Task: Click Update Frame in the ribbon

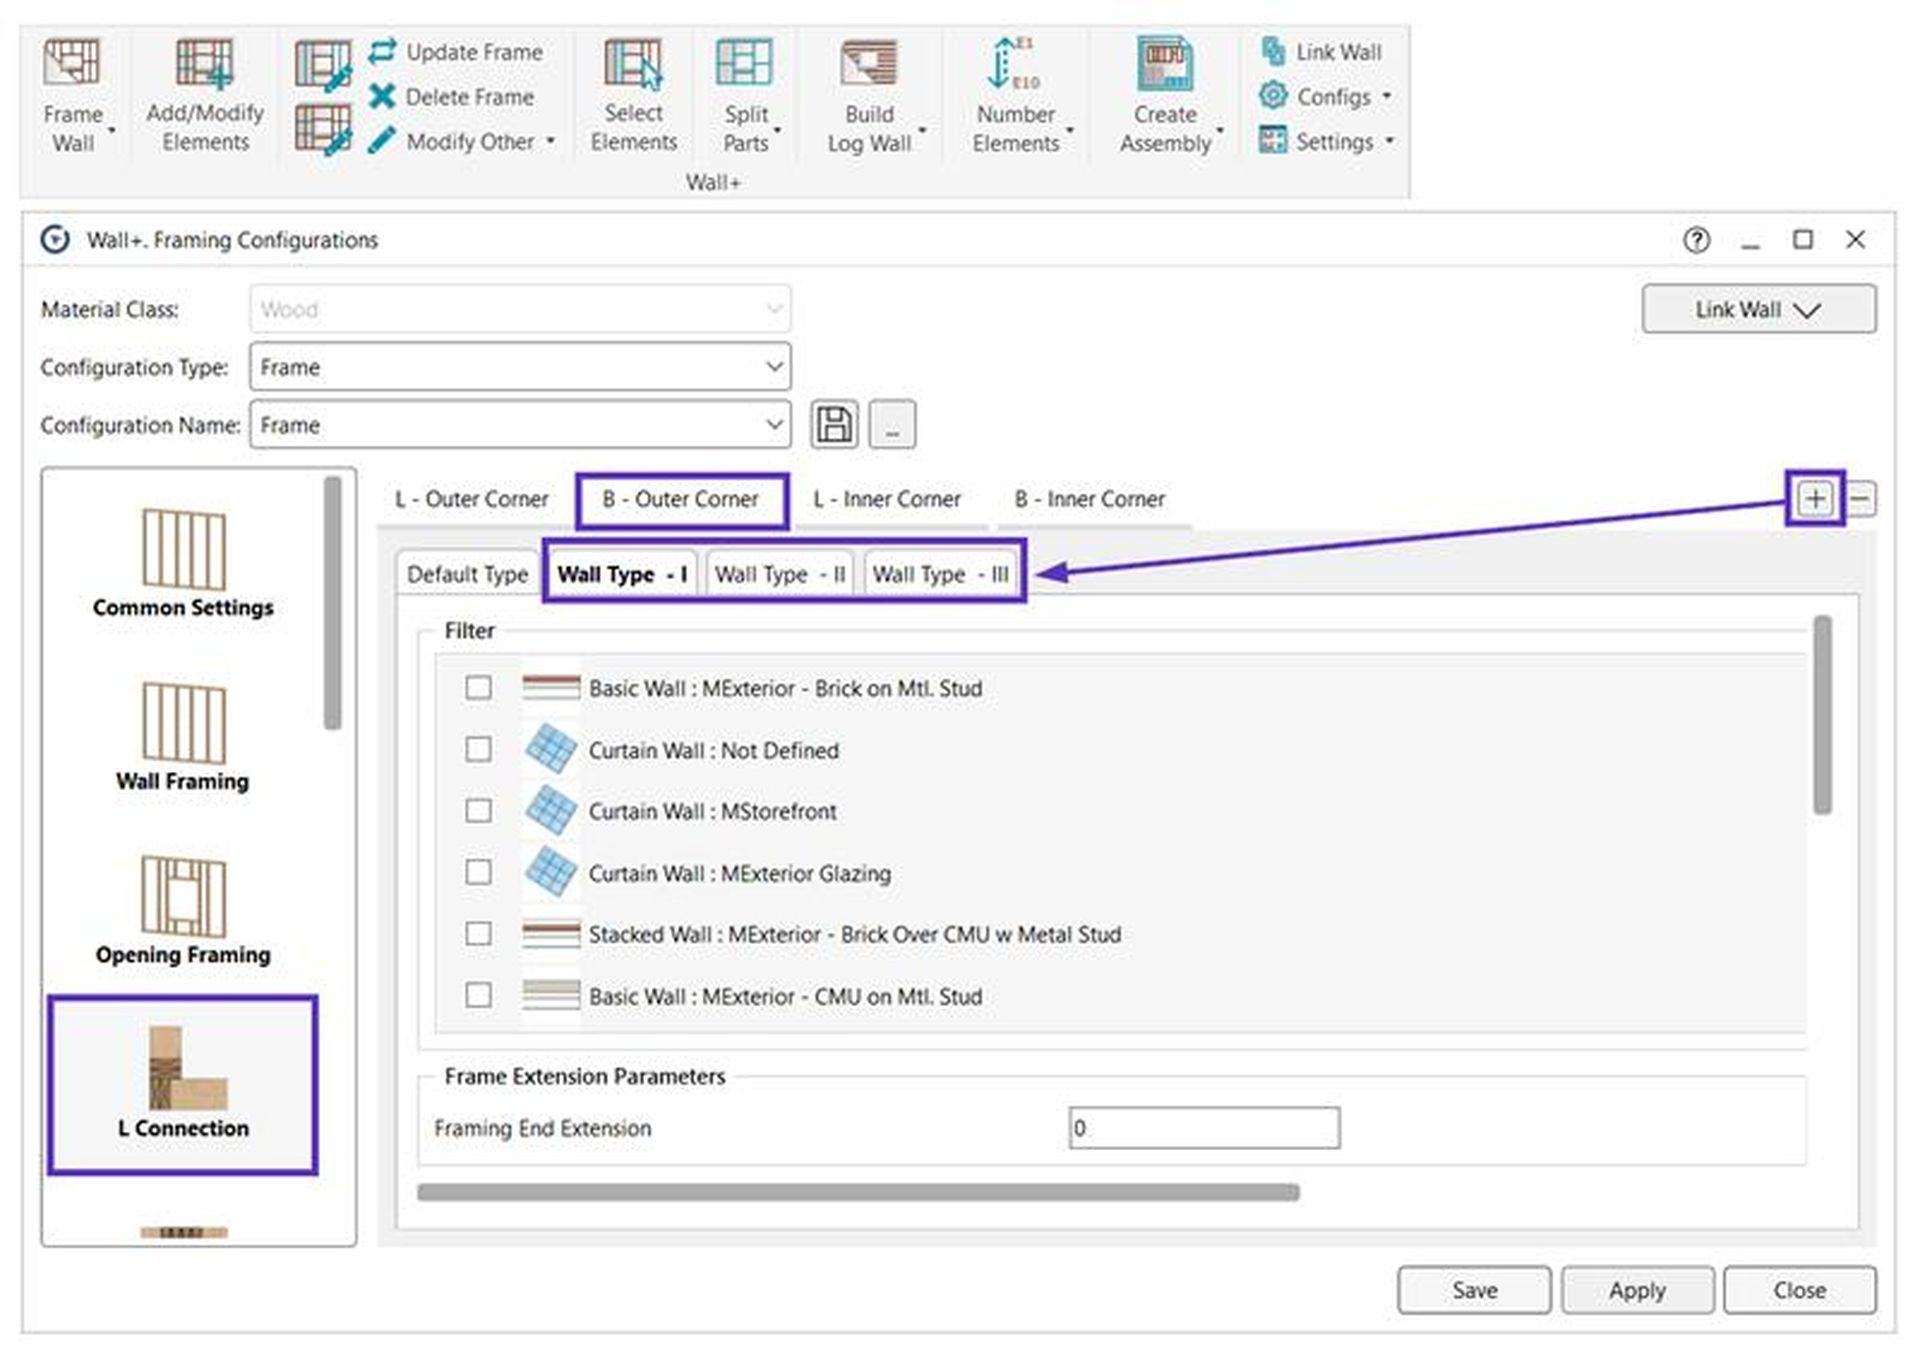Action: 456,52
